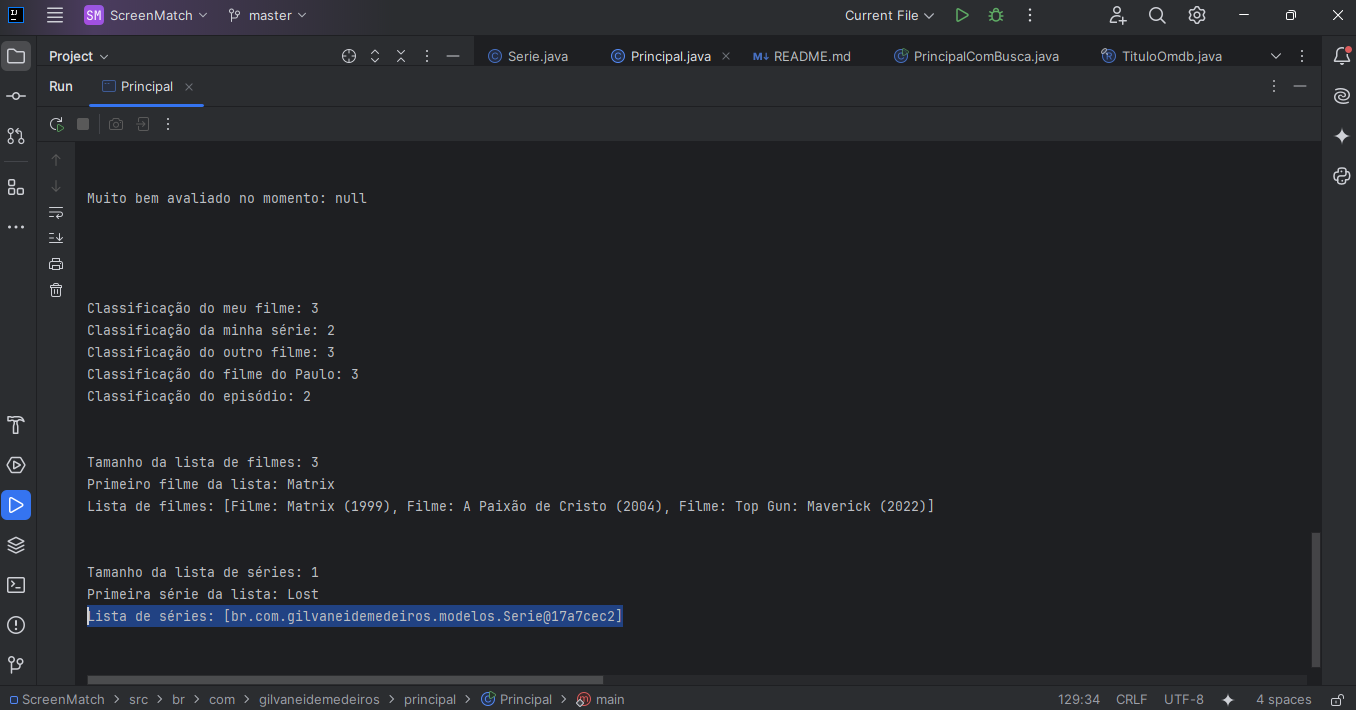Switch to Principal.java editor tab

661,56
